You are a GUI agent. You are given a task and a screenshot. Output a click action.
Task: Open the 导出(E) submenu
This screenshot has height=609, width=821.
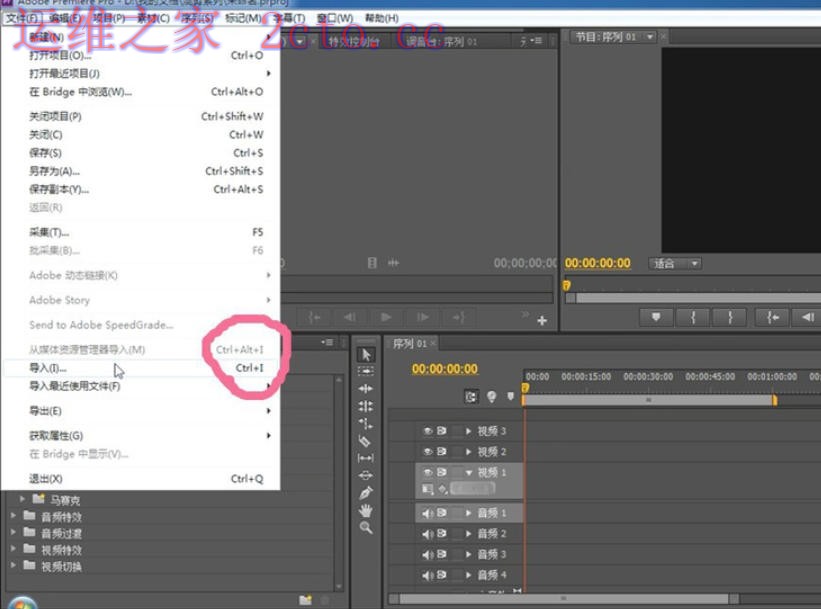(x=141, y=411)
